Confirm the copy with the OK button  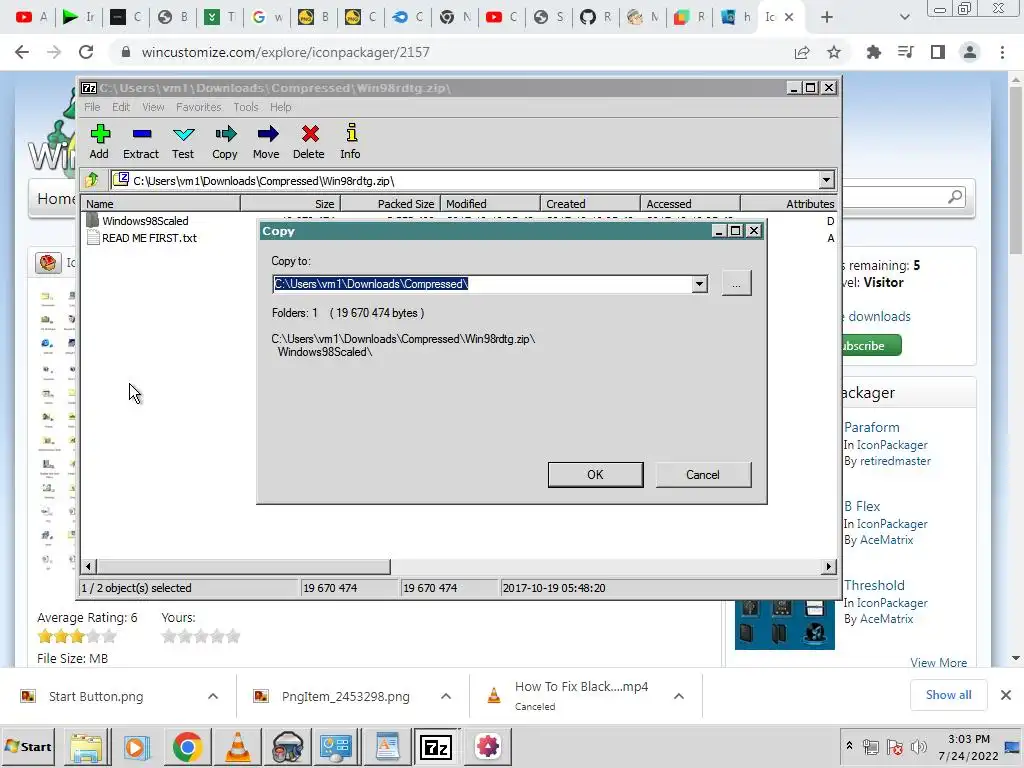[595, 475]
